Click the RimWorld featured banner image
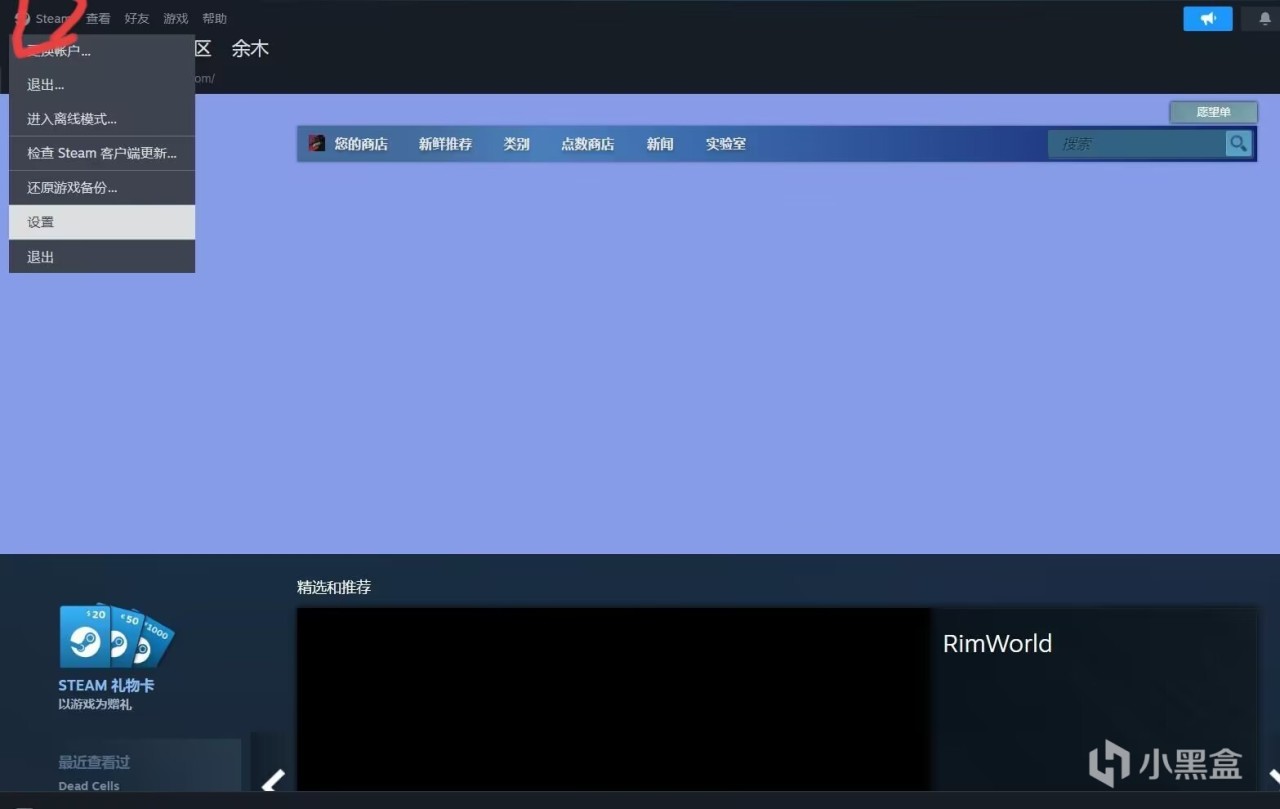 click(x=614, y=699)
